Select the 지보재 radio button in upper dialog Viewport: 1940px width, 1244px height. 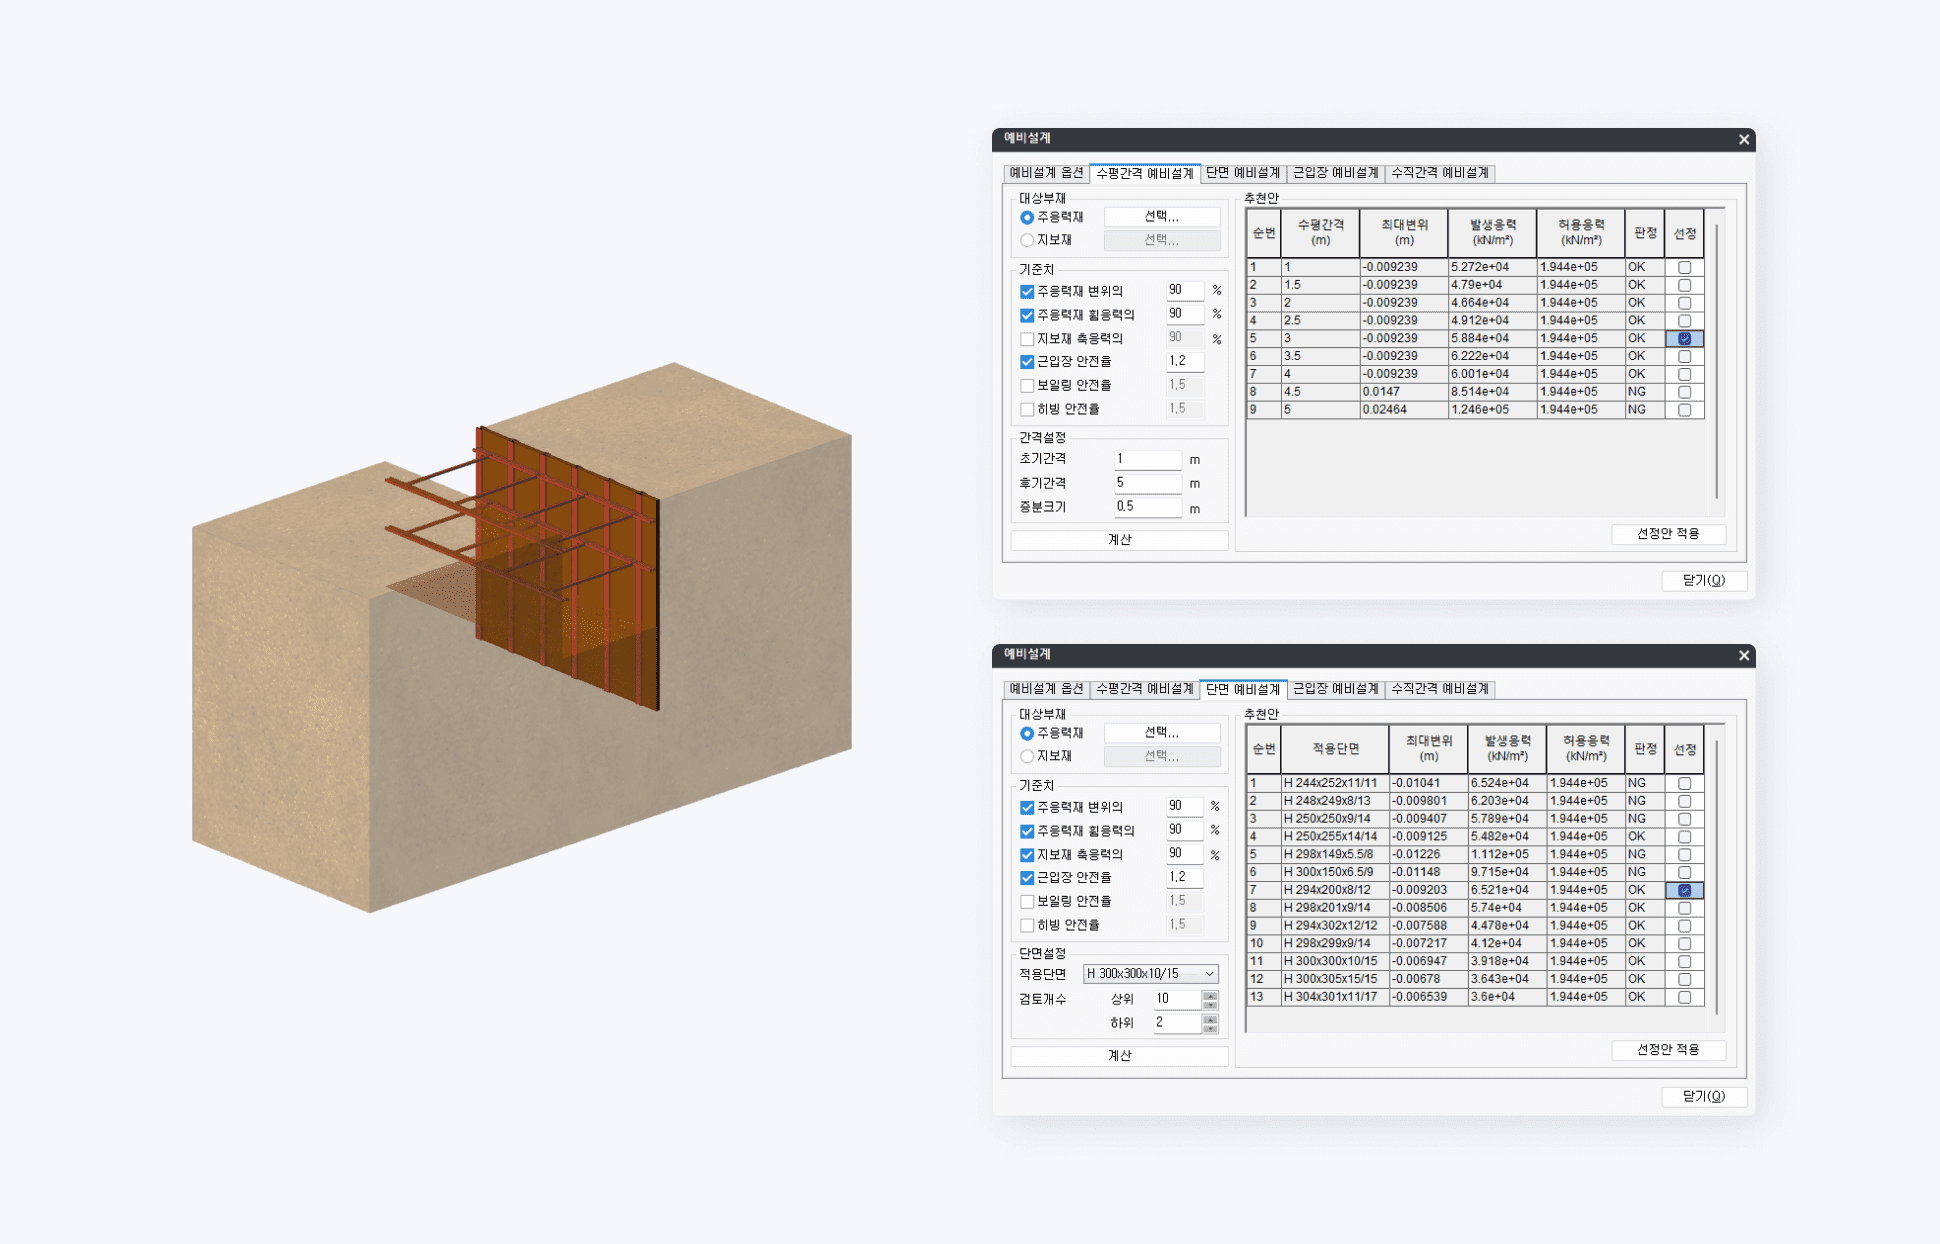click(x=1027, y=240)
